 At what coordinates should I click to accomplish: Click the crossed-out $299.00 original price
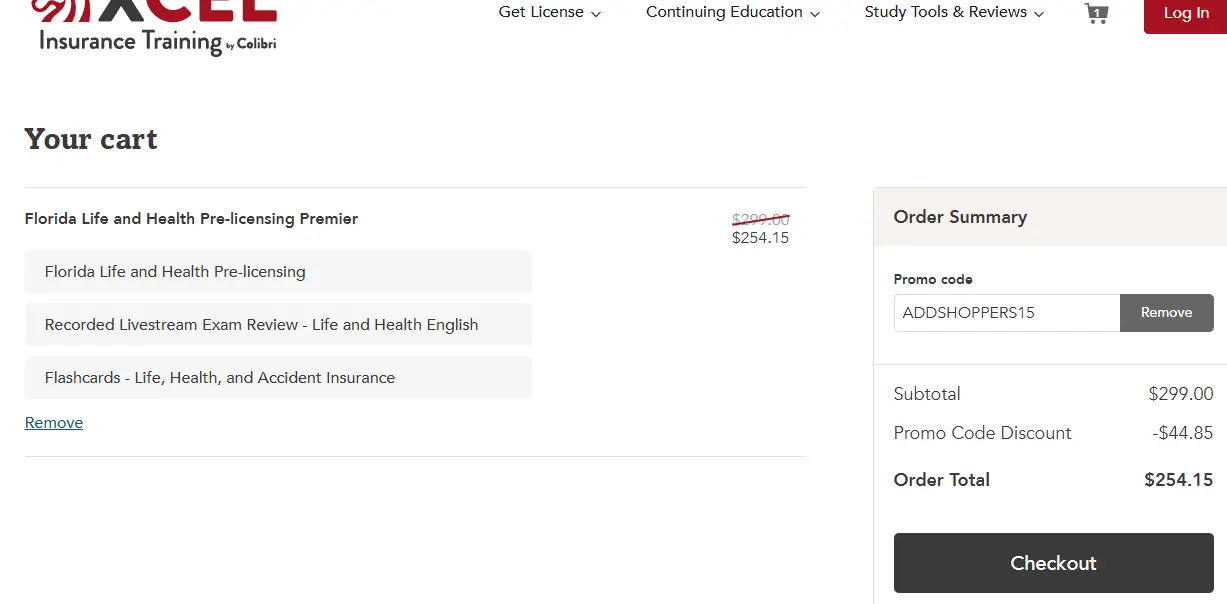pos(760,219)
